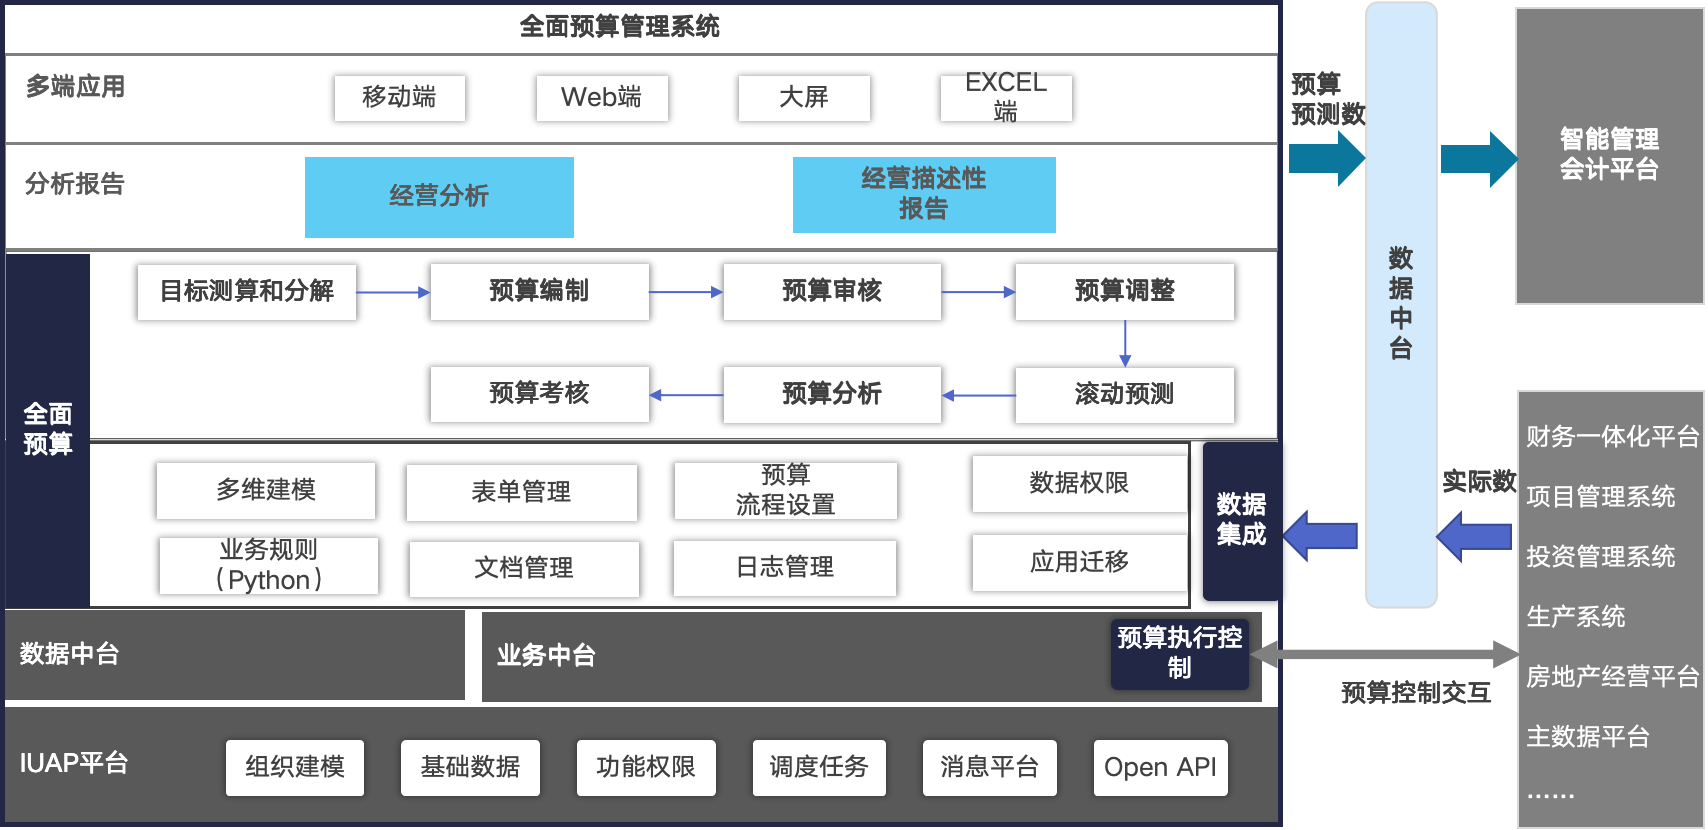The image size is (1708, 830).
Task: Select the Open API box
Action: (x=1160, y=768)
